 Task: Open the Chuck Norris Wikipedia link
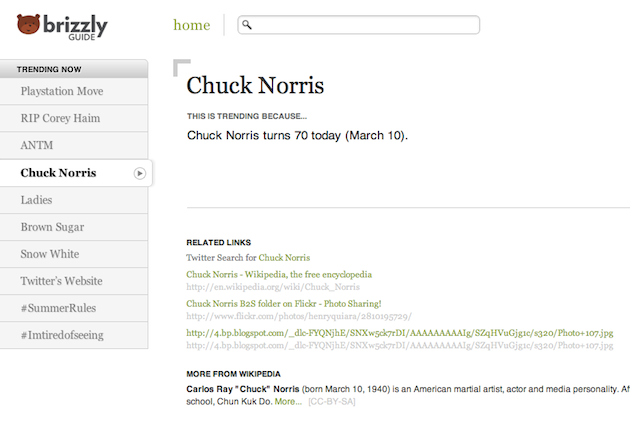279,274
